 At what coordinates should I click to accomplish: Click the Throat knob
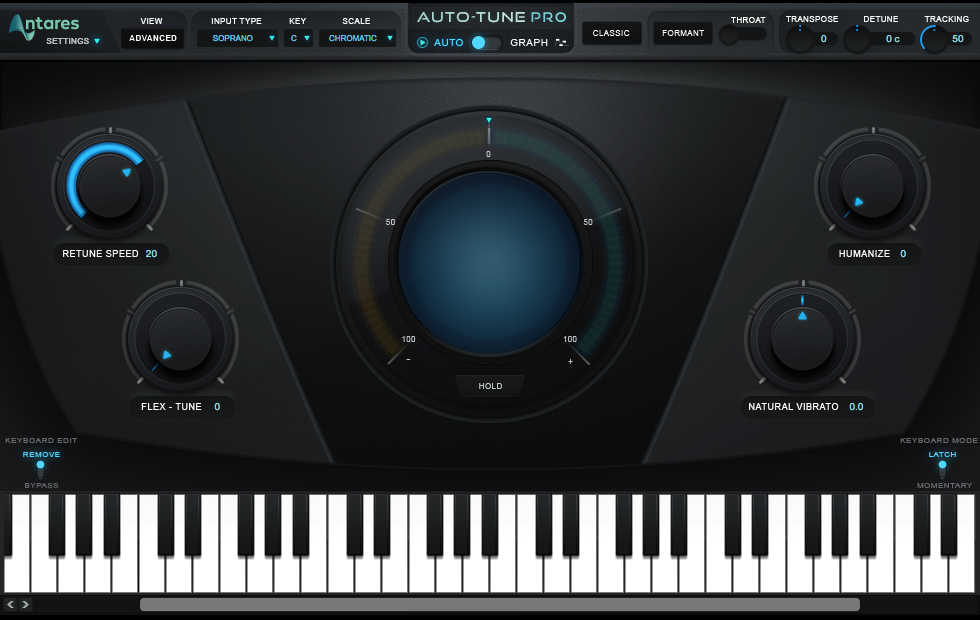point(728,36)
